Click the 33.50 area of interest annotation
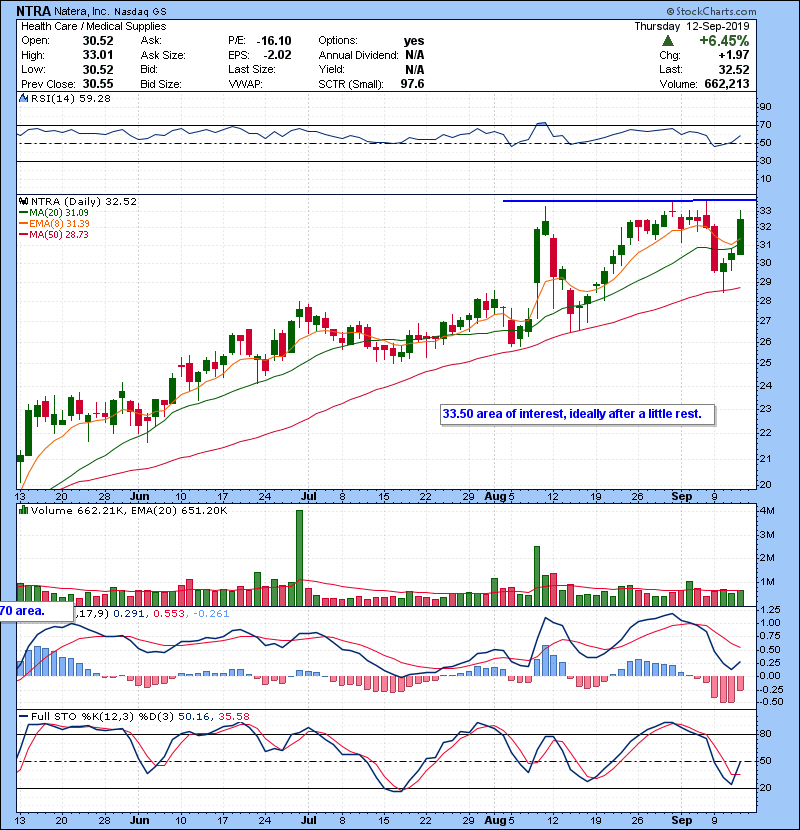The image size is (800, 830). (x=578, y=414)
